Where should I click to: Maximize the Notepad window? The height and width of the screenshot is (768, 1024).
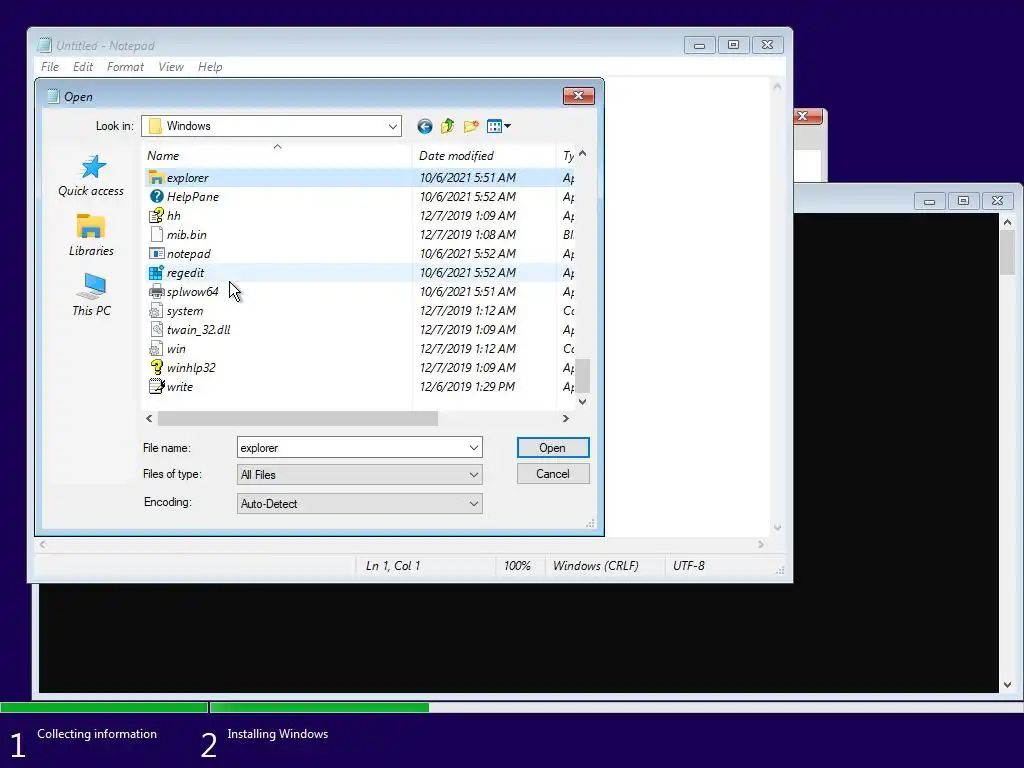pos(733,44)
